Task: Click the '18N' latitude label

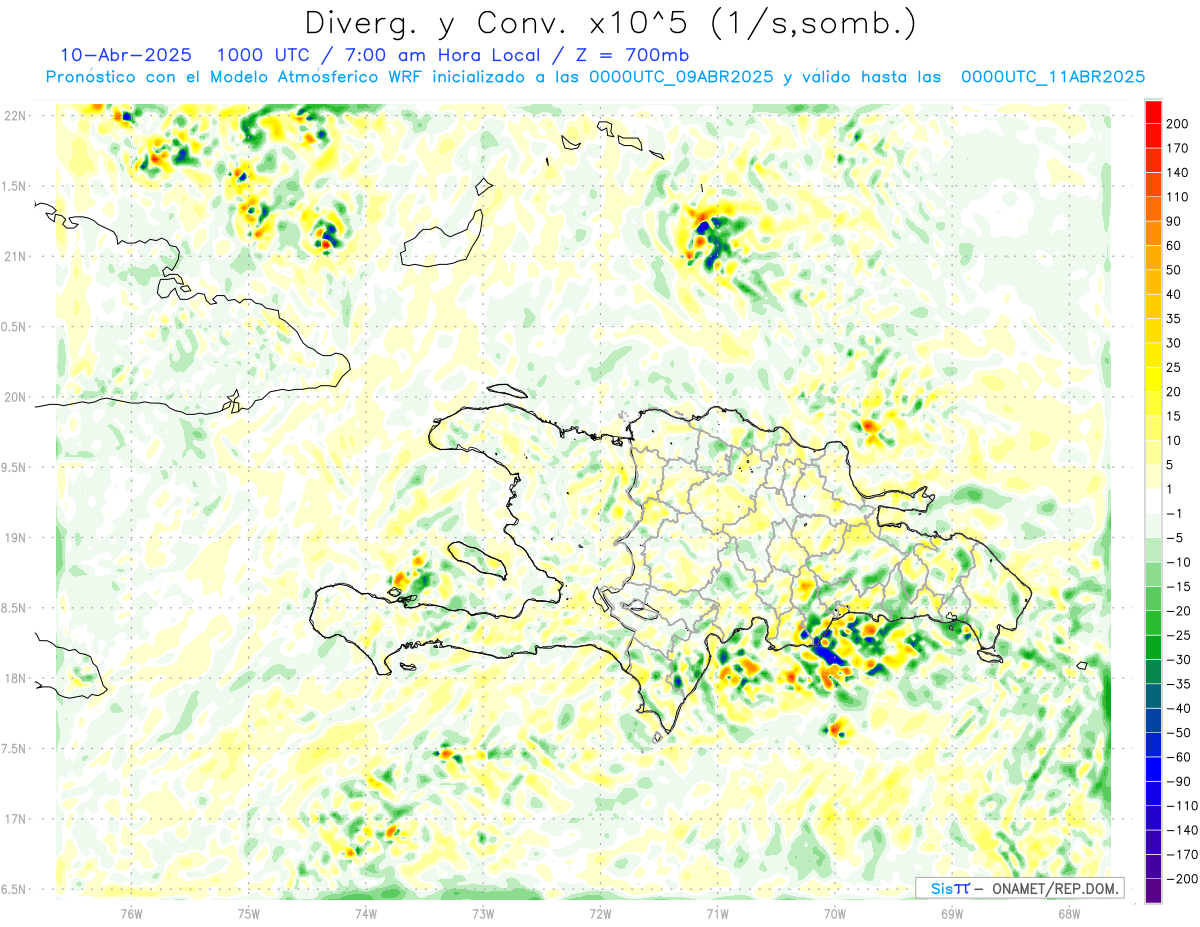Action: pyautogui.click(x=15, y=679)
